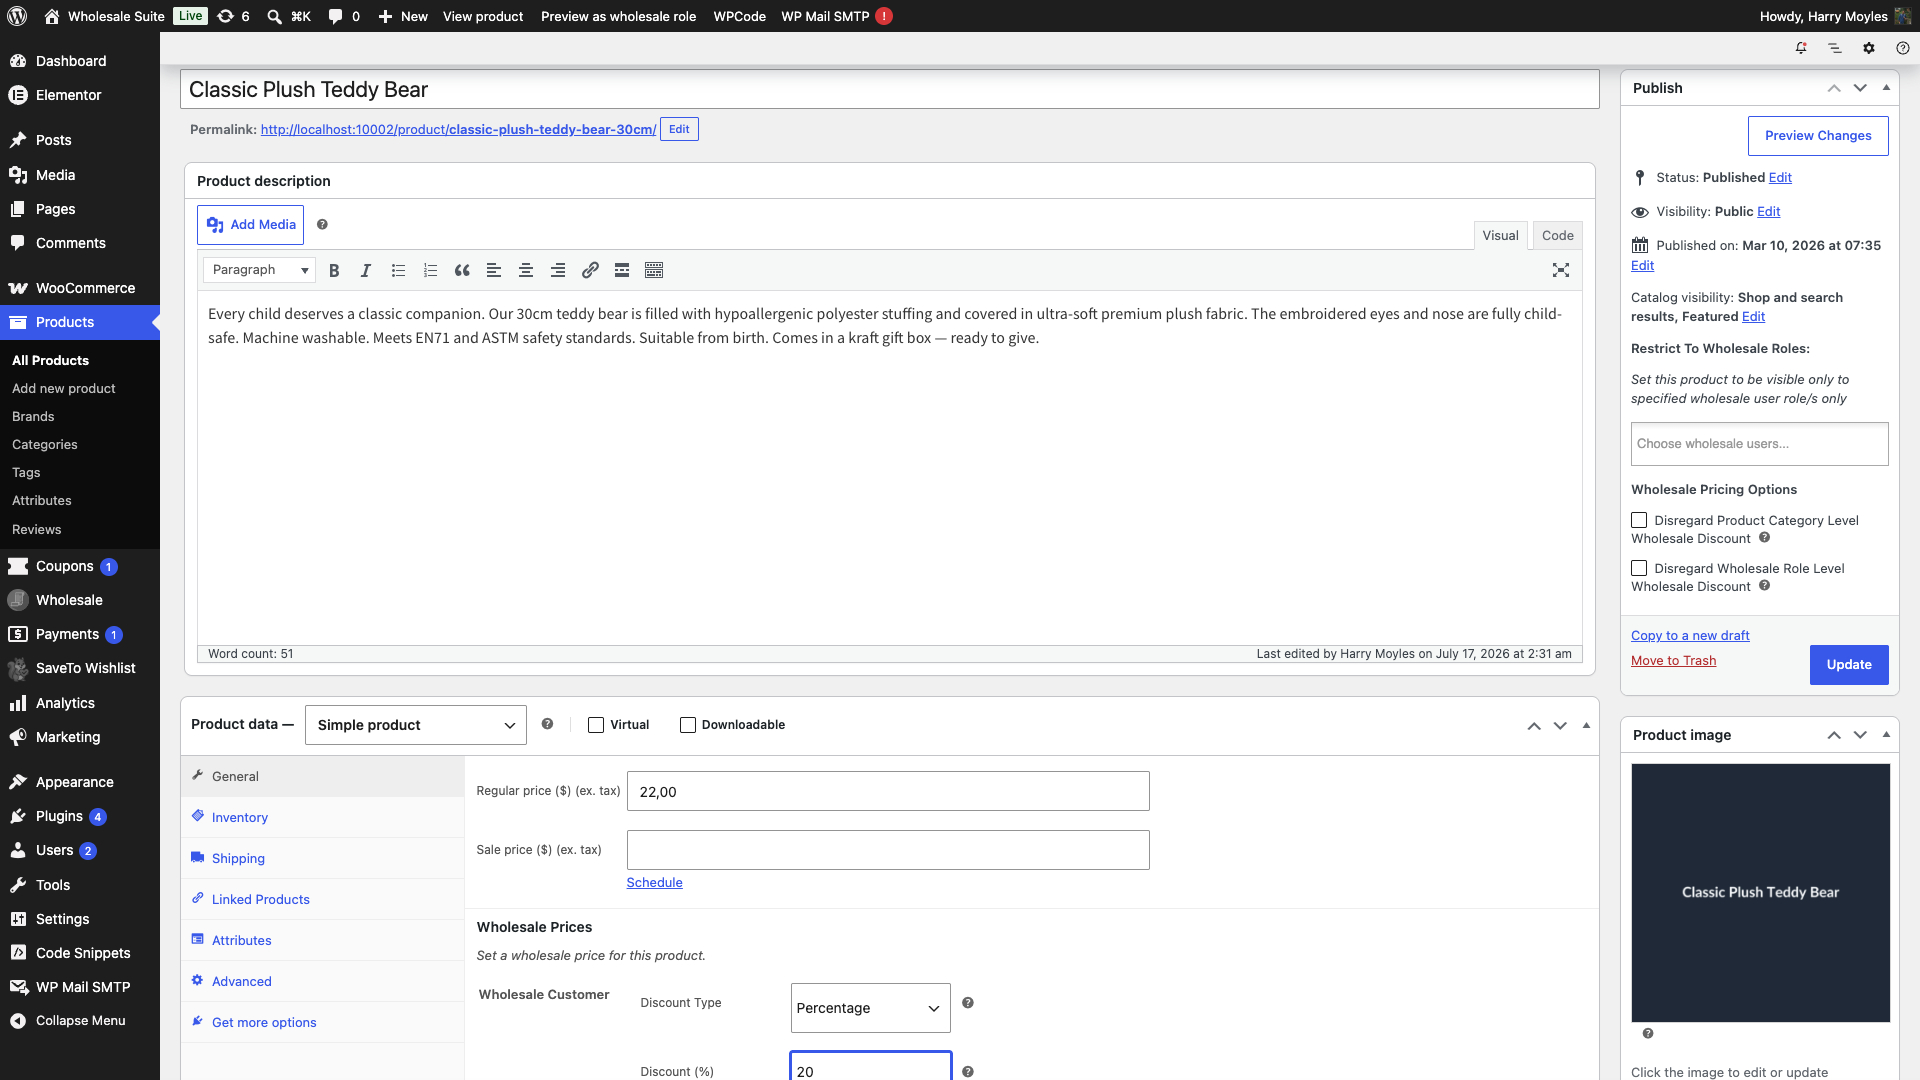Viewport: 1920px width, 1080px height.
Task: Click Preview as wholesale role
Action: coord(618,16)
